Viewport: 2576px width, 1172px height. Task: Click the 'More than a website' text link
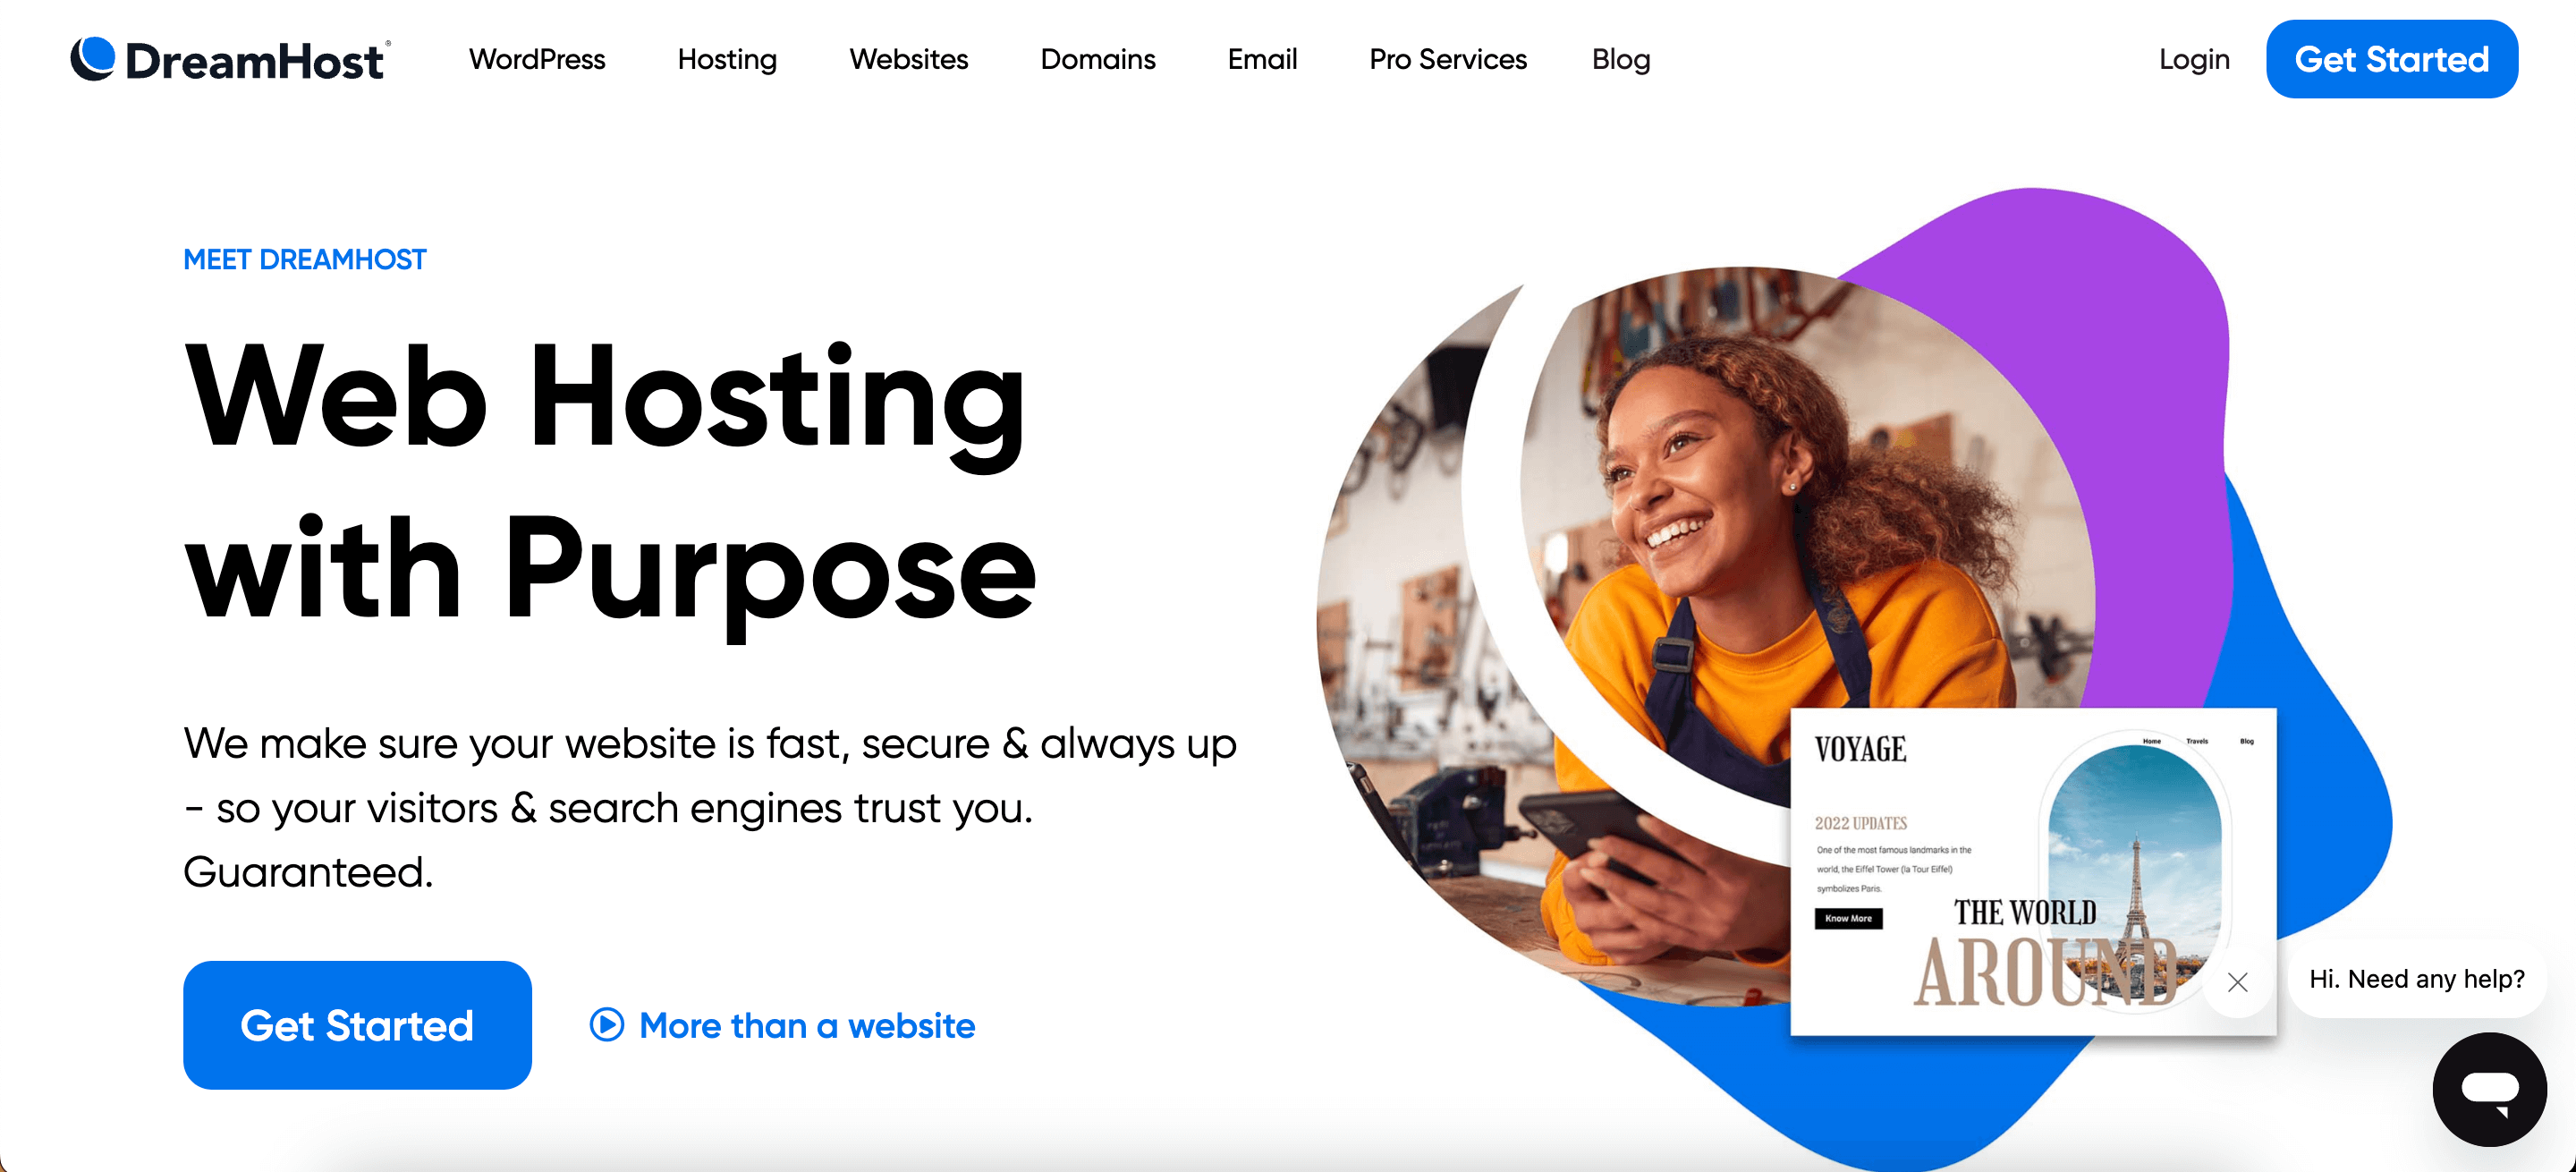point(807,1024)
